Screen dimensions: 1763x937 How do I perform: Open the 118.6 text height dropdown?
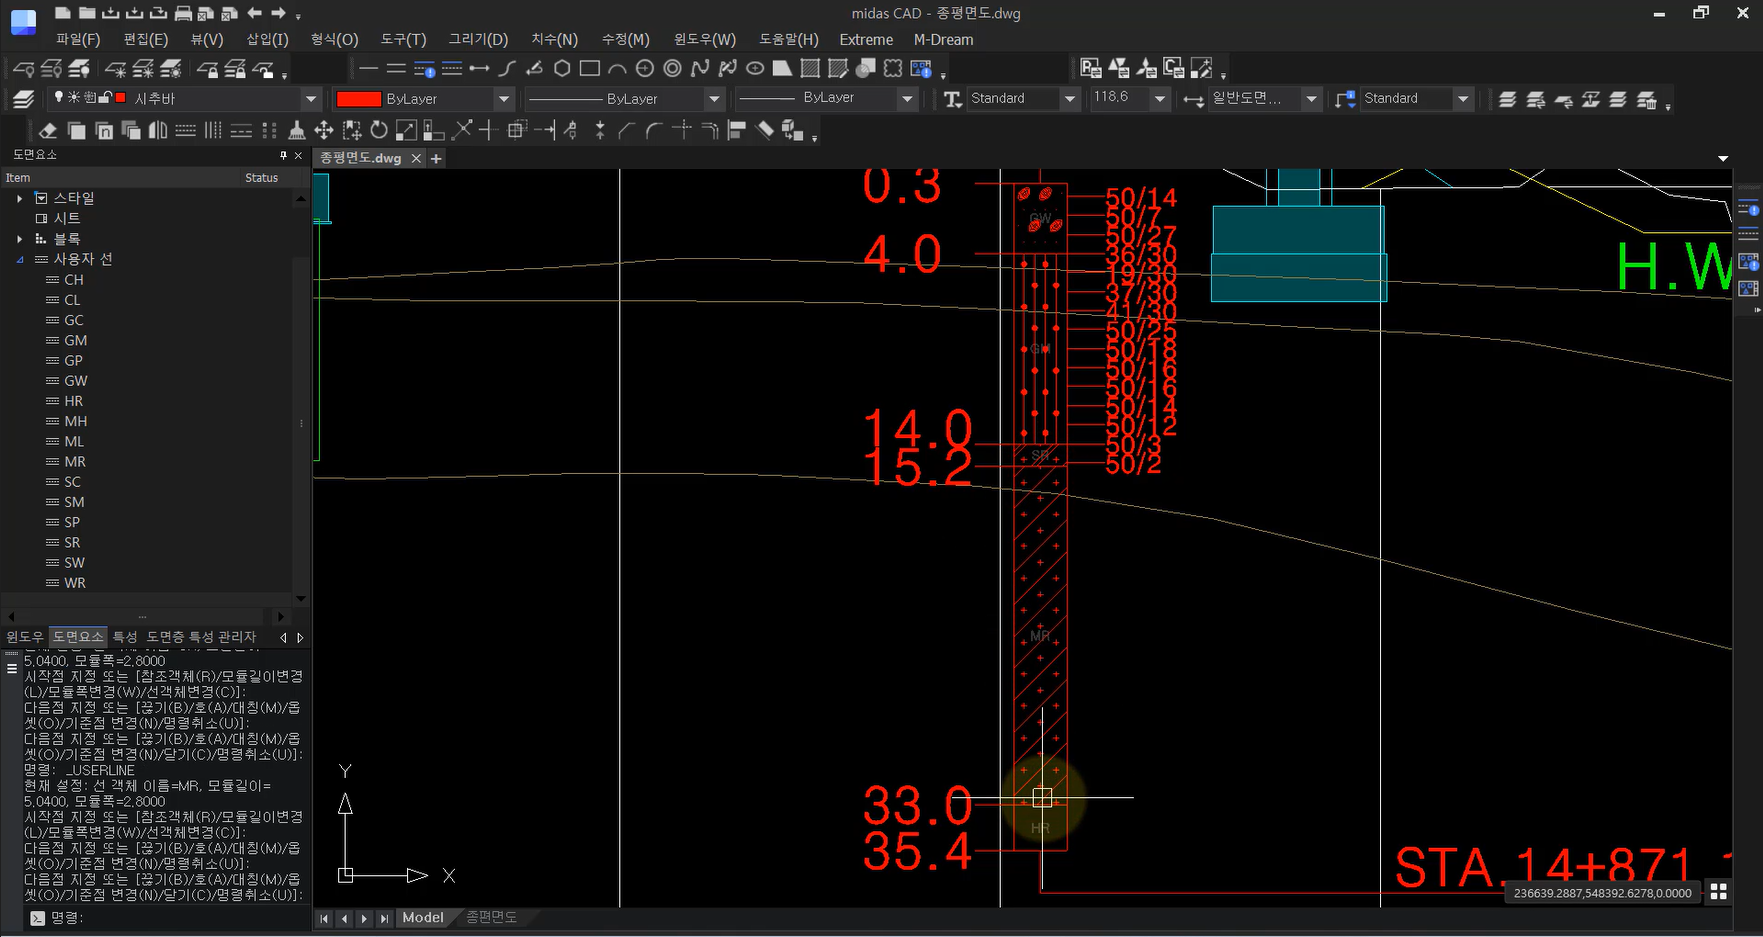pos(1160,99)
